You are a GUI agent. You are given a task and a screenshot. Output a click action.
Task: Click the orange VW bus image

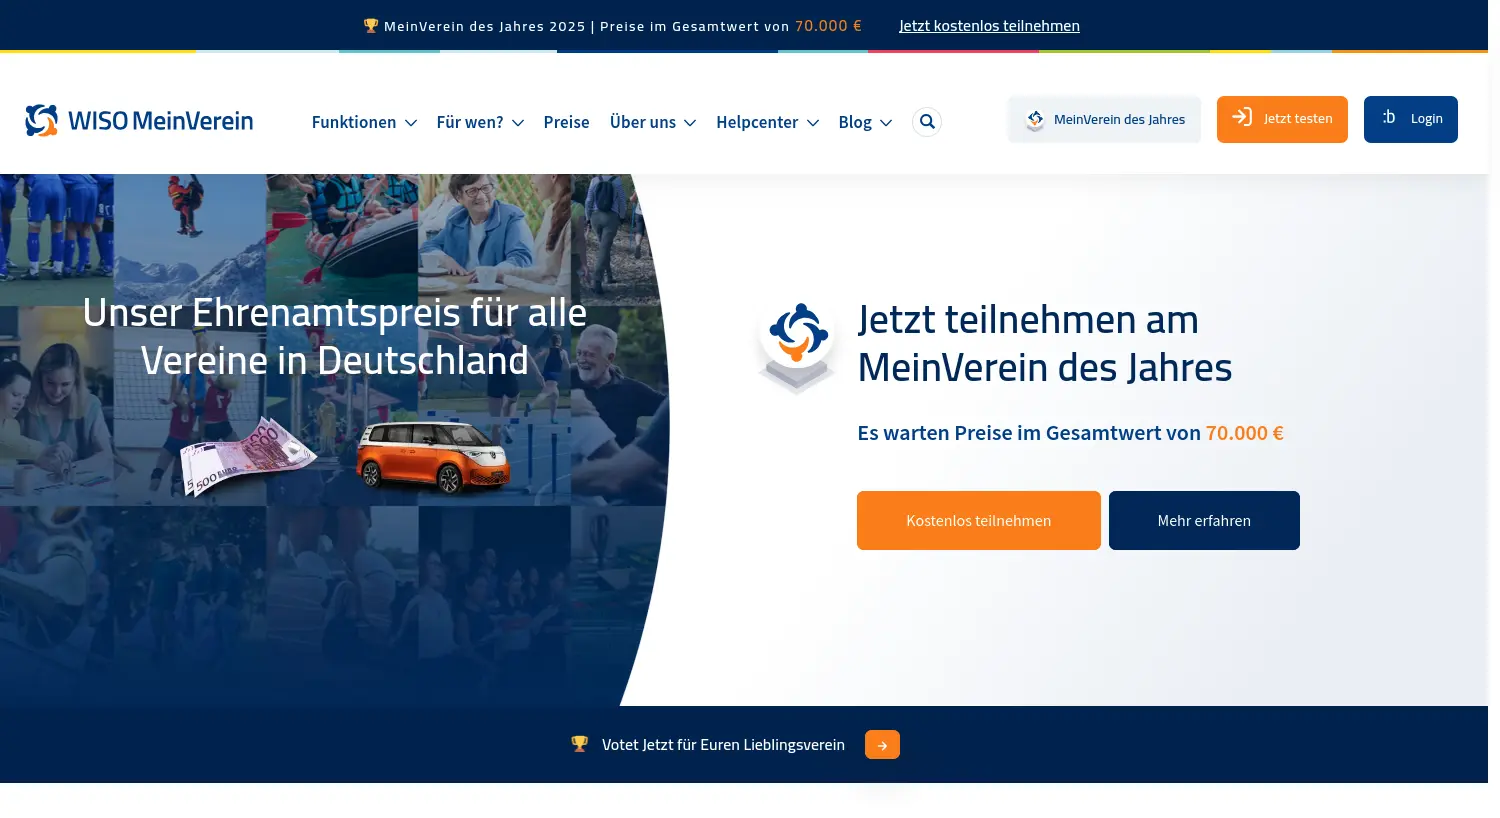(x=434, y=456)
